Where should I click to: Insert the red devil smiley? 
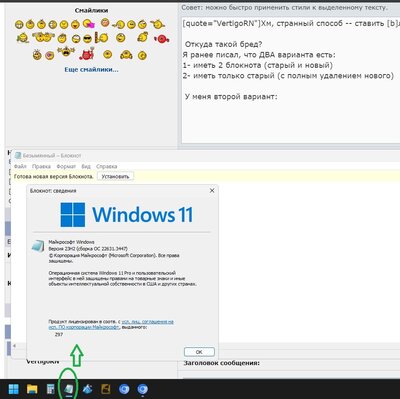pos(87,54)
